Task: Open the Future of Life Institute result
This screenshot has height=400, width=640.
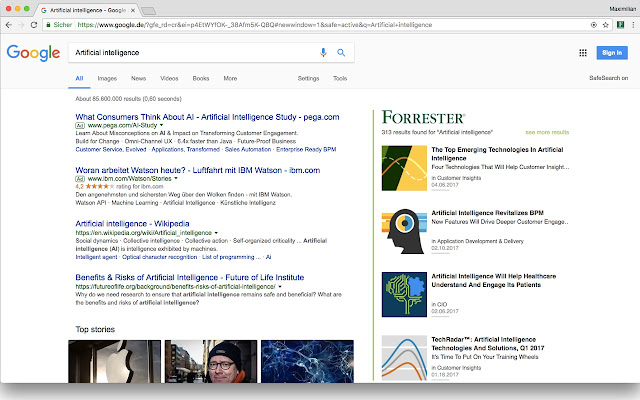Action: 190,278
